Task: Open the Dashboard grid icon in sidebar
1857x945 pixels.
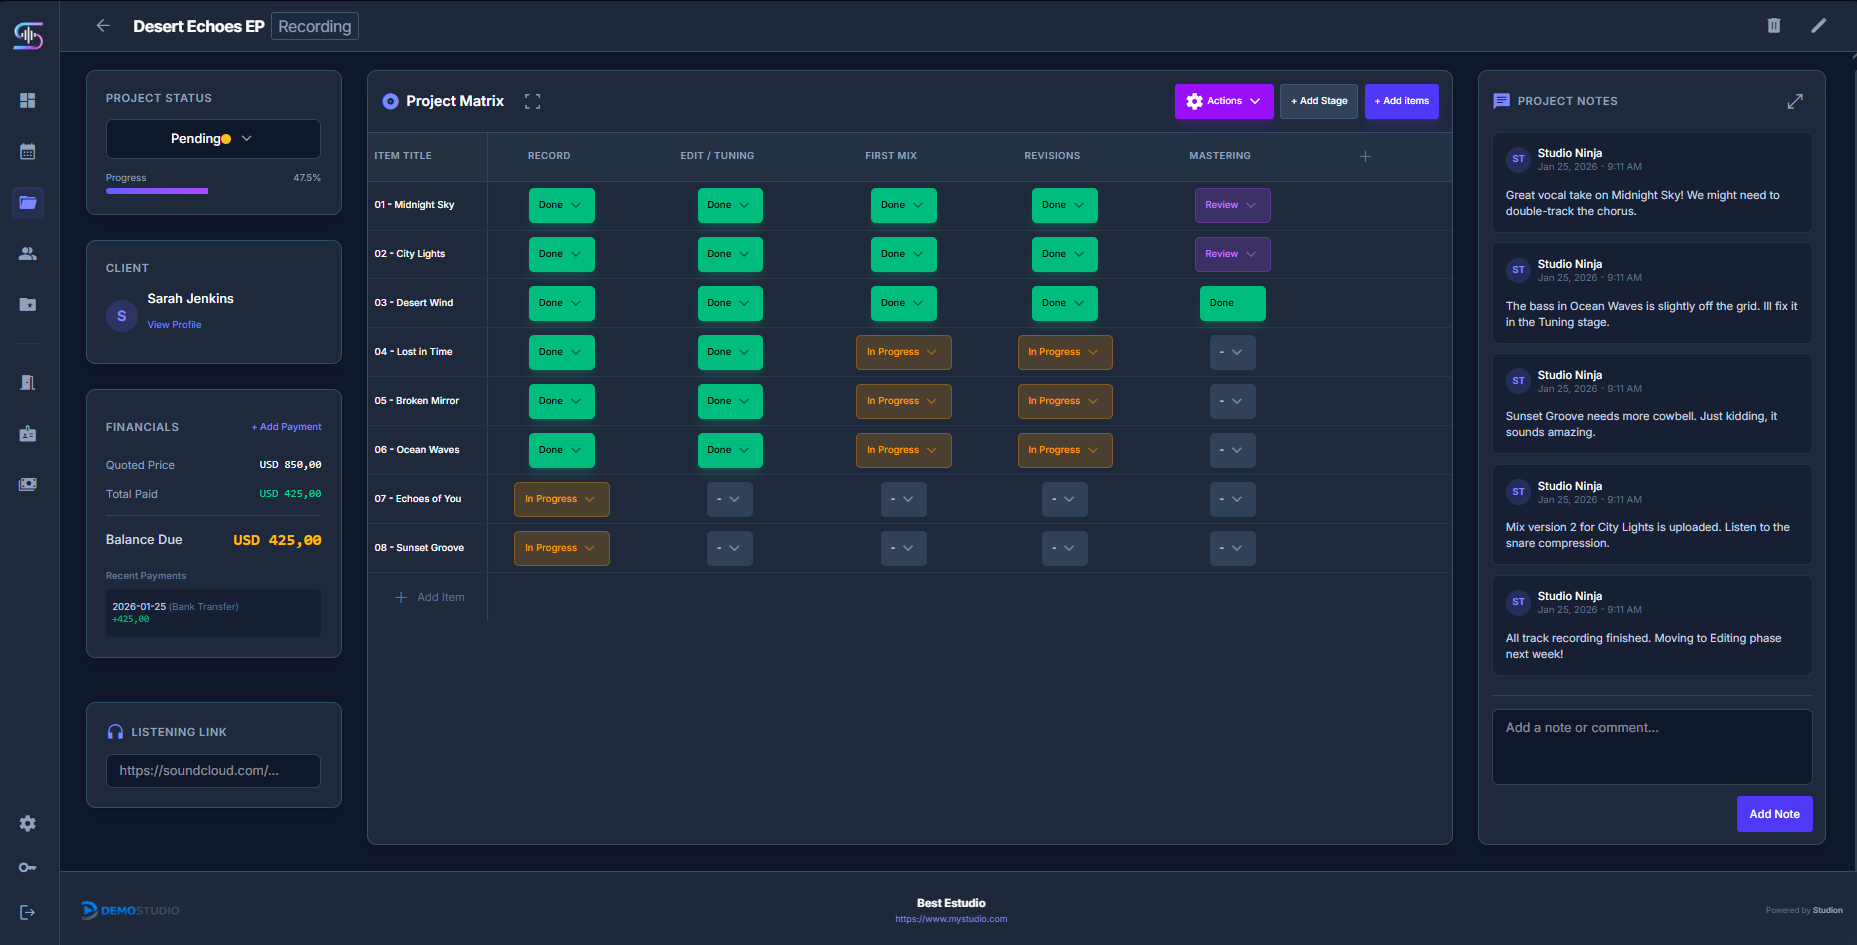Action: [x=28, y=101]
